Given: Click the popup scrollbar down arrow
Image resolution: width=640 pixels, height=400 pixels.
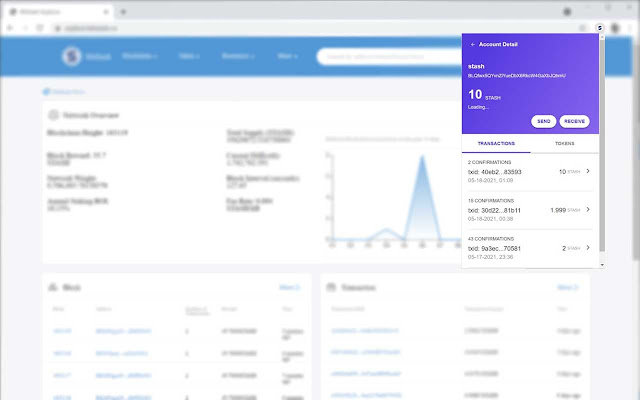Looking at the screenshot, I should (x=602, y=265).
